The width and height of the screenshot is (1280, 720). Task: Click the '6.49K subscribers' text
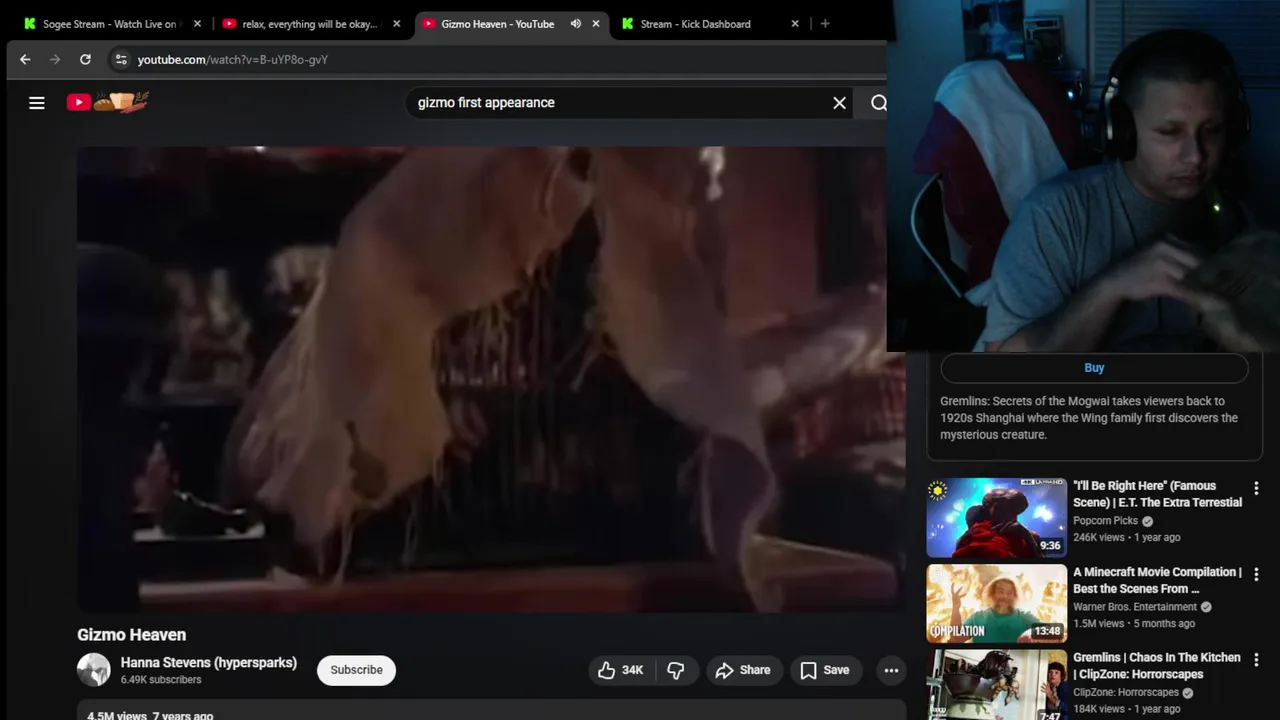161,680
